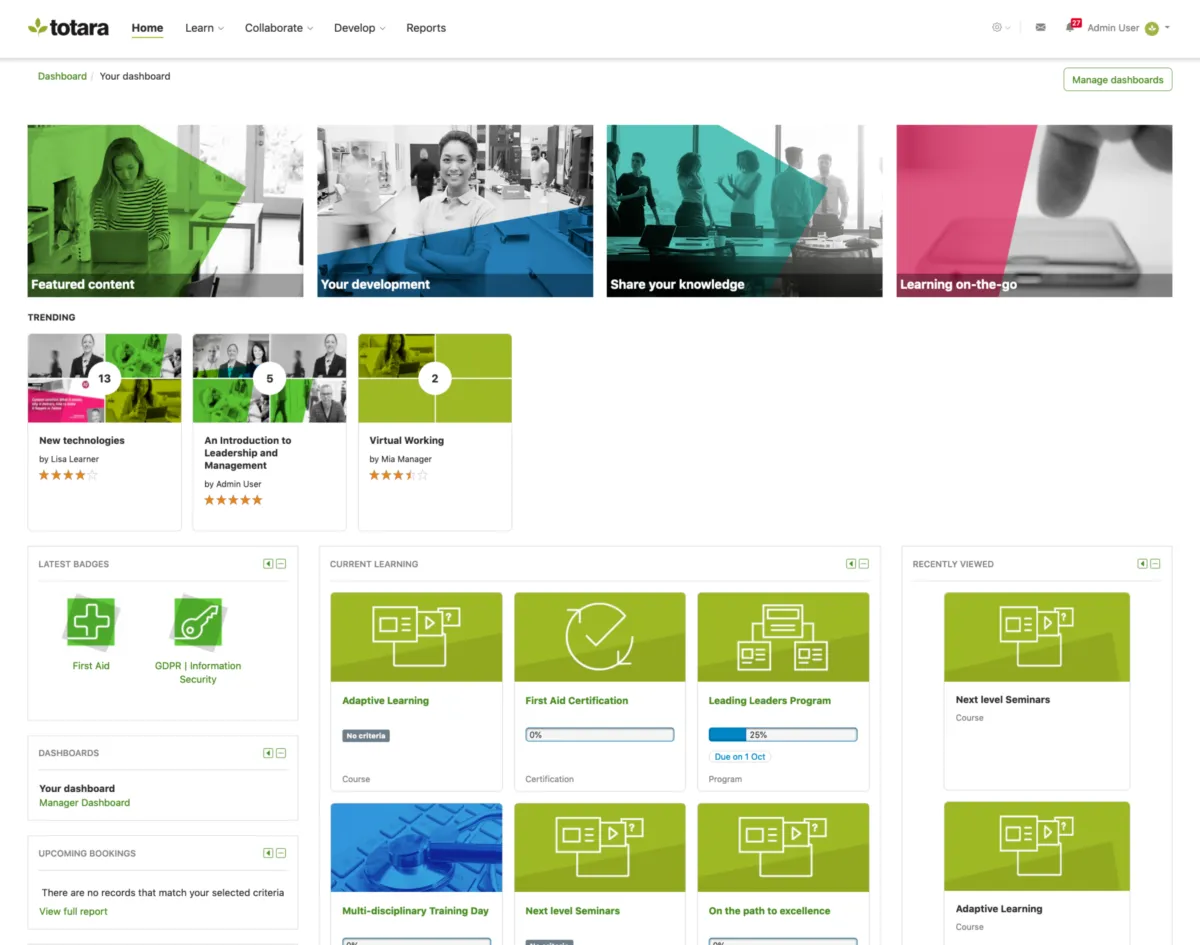Viewport: 1200px width, 945px height.
Task: Click the Leading Leaders Program tile icon
Action: (783, 637)
